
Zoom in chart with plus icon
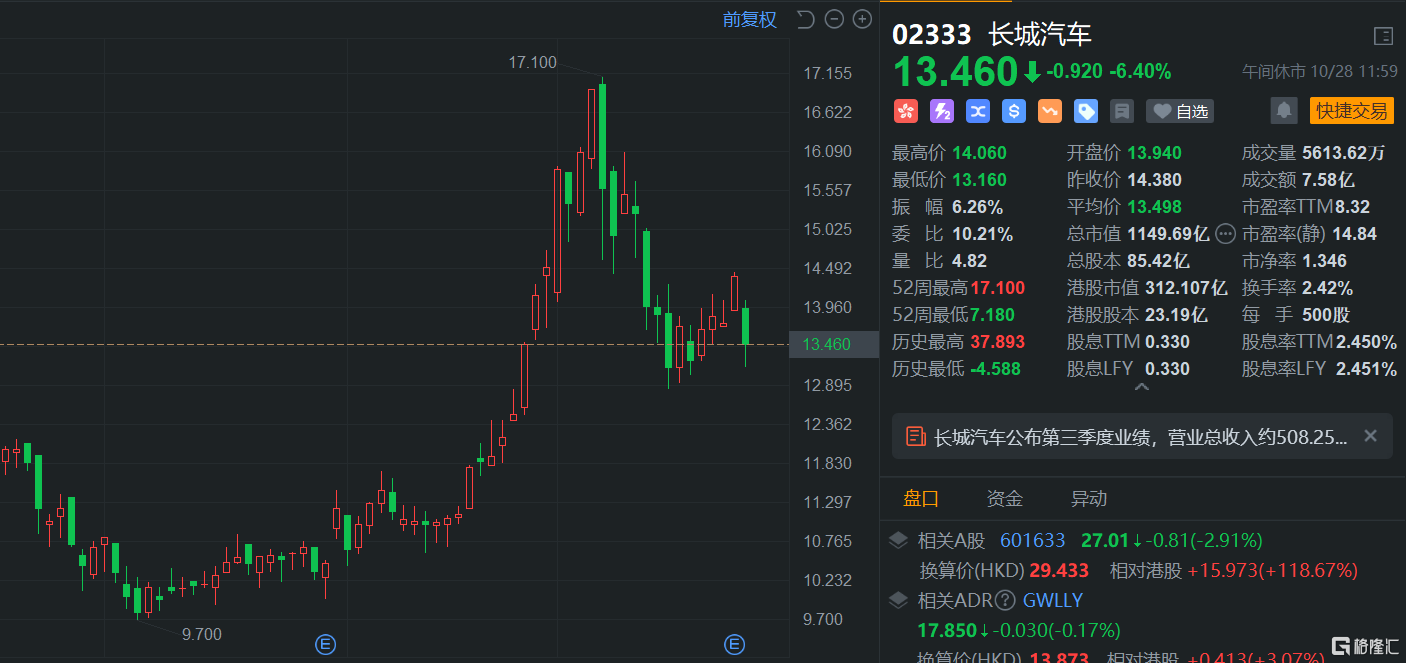pos(862,19)
